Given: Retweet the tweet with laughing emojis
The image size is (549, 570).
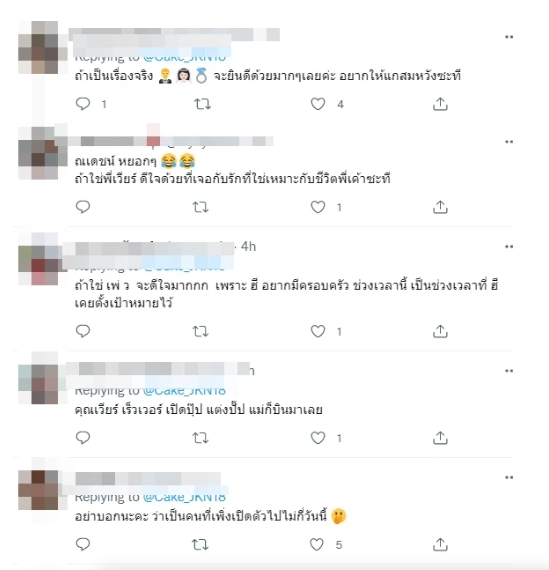Looking at the screenshot, I should (x=200, y=207).
